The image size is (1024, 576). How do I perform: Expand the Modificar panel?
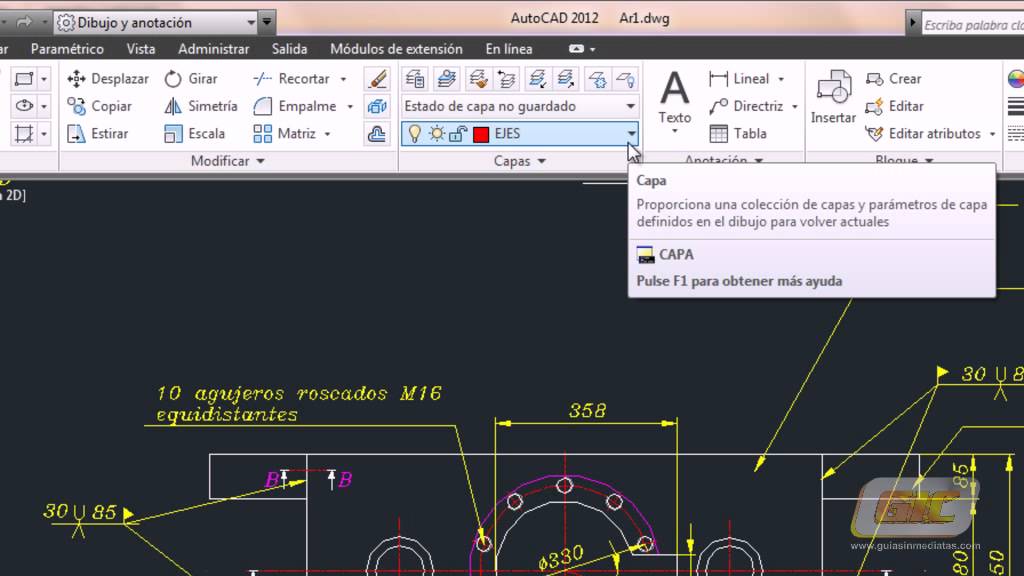click(227, 161)
